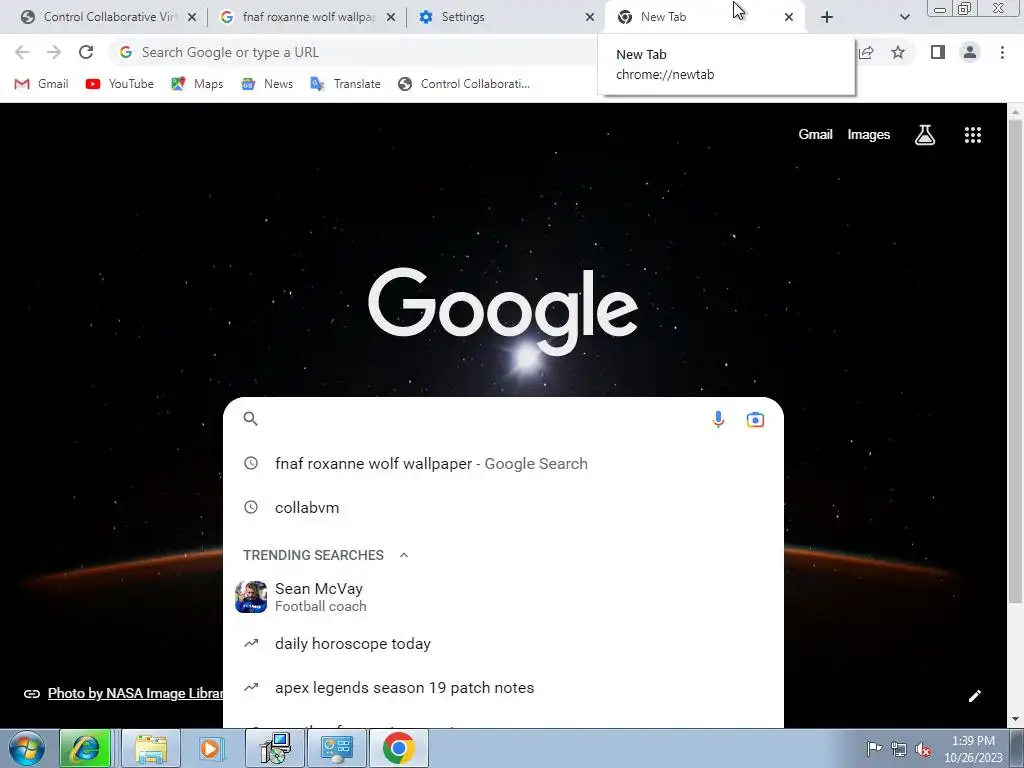Screen dimensions: 1024x768
Task: Customize this page with the pencil icon
Action: point(974,696)
